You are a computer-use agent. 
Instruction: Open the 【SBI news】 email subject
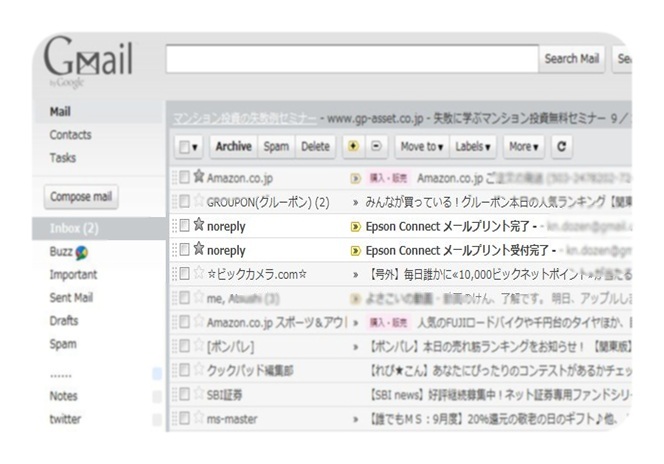click(x=501, y=395)
